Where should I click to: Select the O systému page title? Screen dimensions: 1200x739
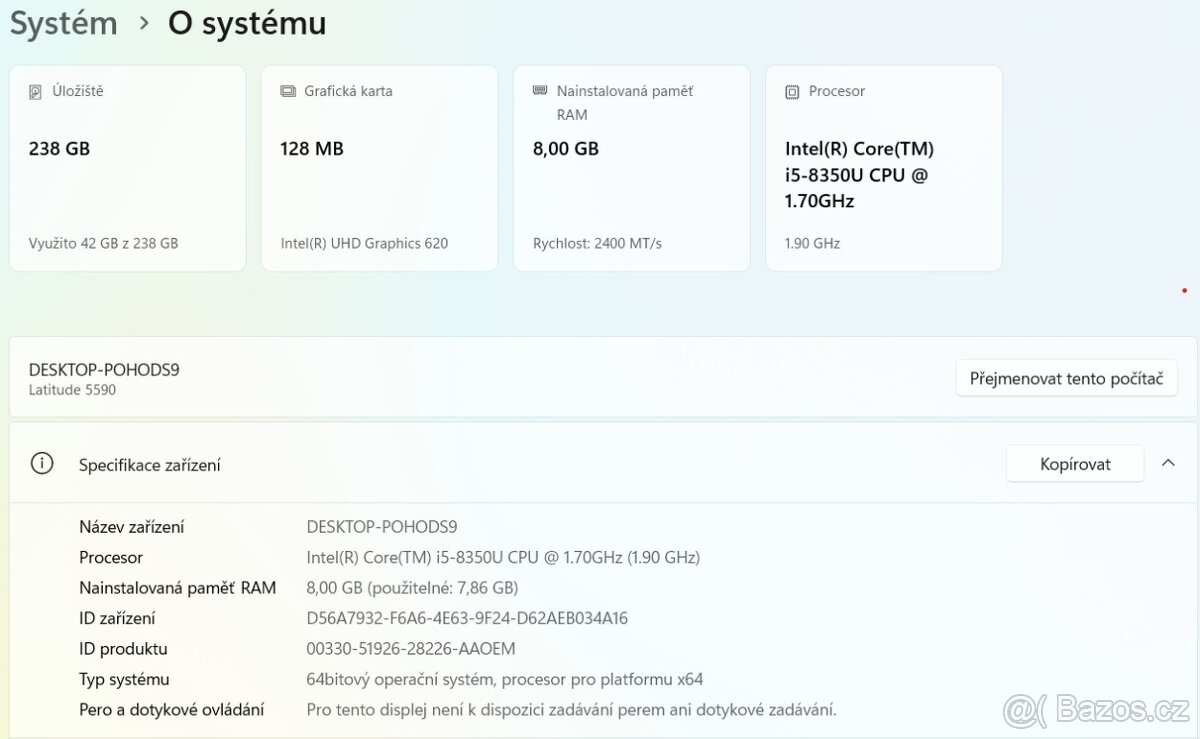pyautogui.click(x=246, y=23)
